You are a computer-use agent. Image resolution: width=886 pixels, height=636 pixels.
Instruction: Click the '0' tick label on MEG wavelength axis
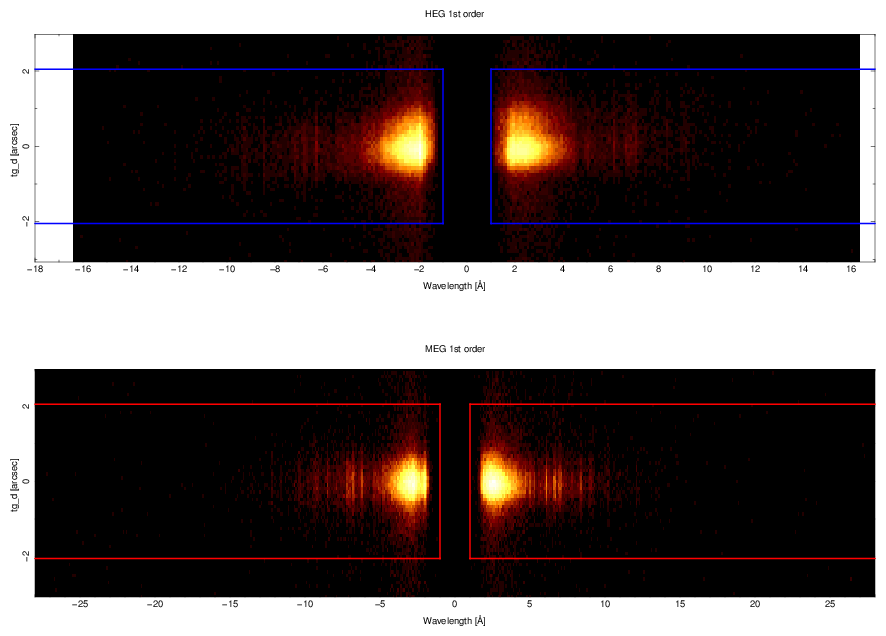point(455,604)
